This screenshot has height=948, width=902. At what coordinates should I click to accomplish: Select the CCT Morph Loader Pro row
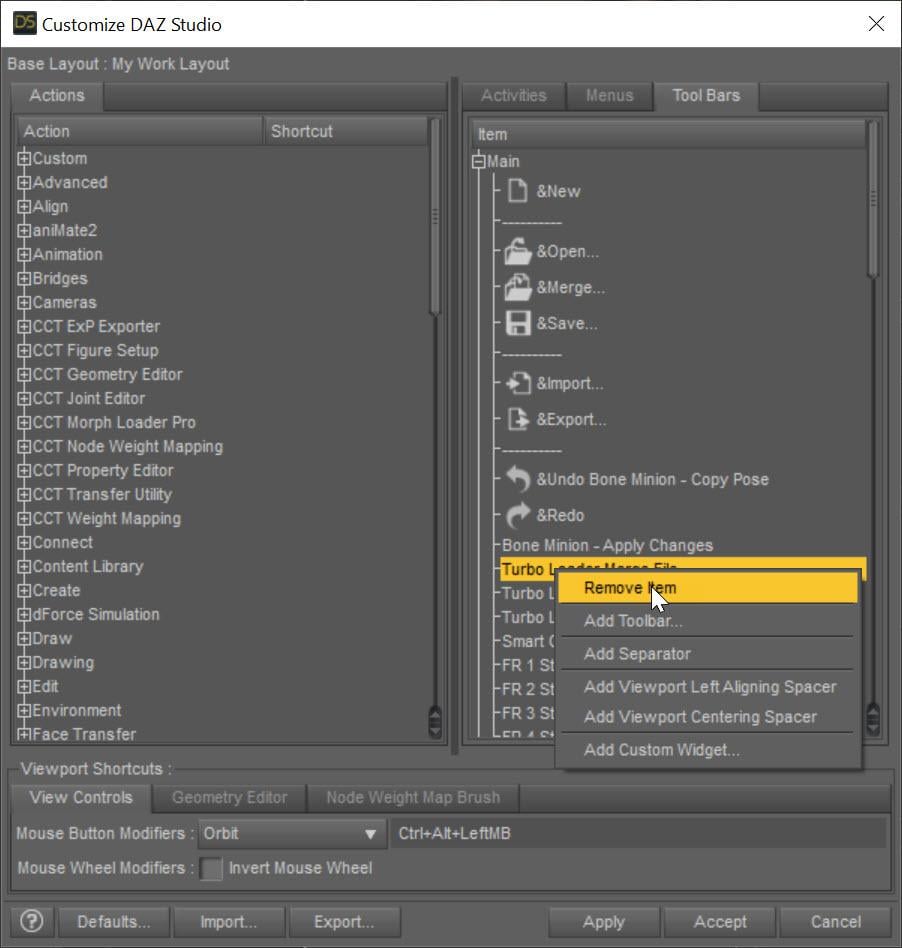click(114, 422)
